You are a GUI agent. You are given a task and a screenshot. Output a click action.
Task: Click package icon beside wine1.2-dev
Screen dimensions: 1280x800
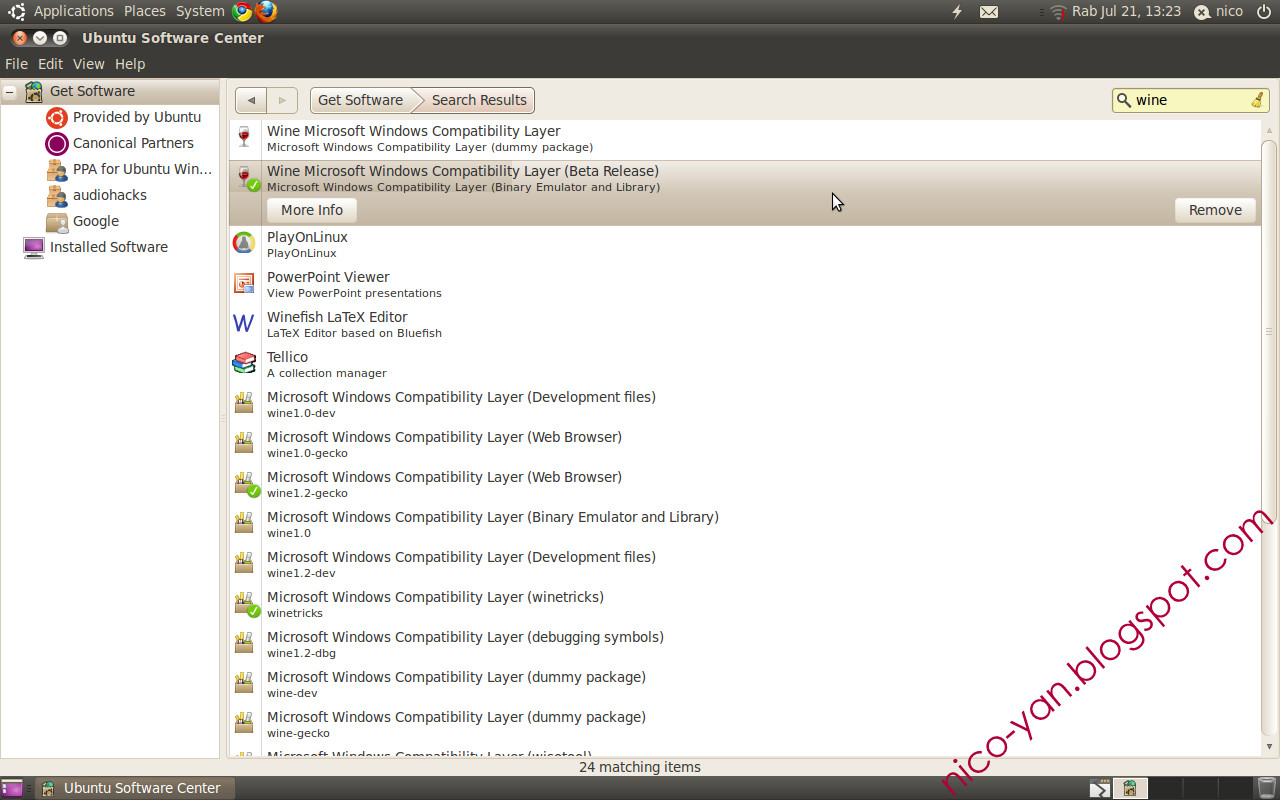[244, 563]
